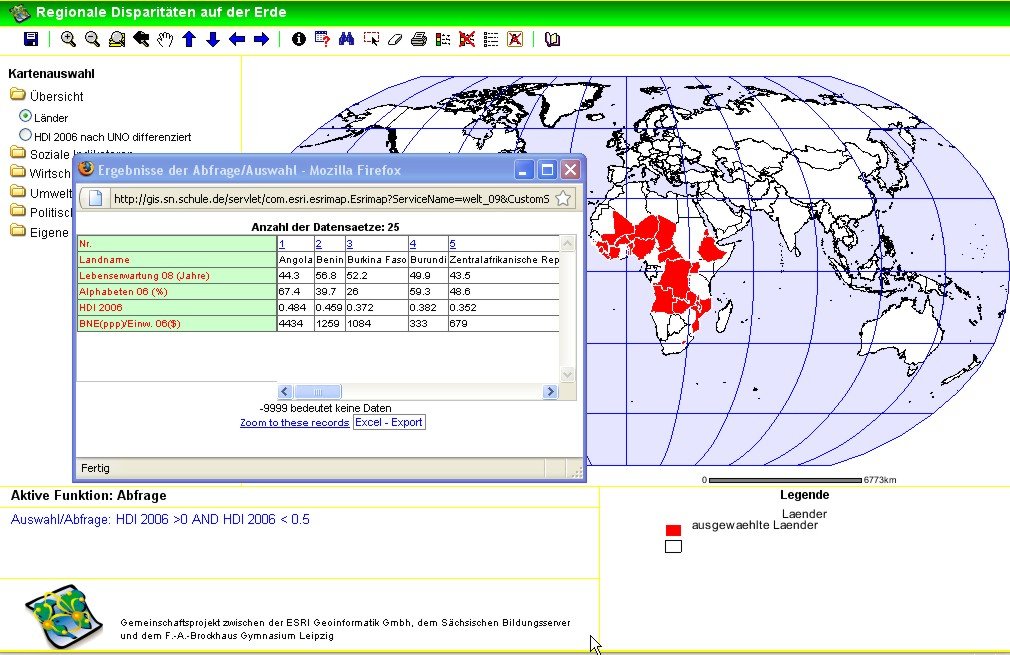
Task: Click the Angola cell in results table
Action: point(296,260)
